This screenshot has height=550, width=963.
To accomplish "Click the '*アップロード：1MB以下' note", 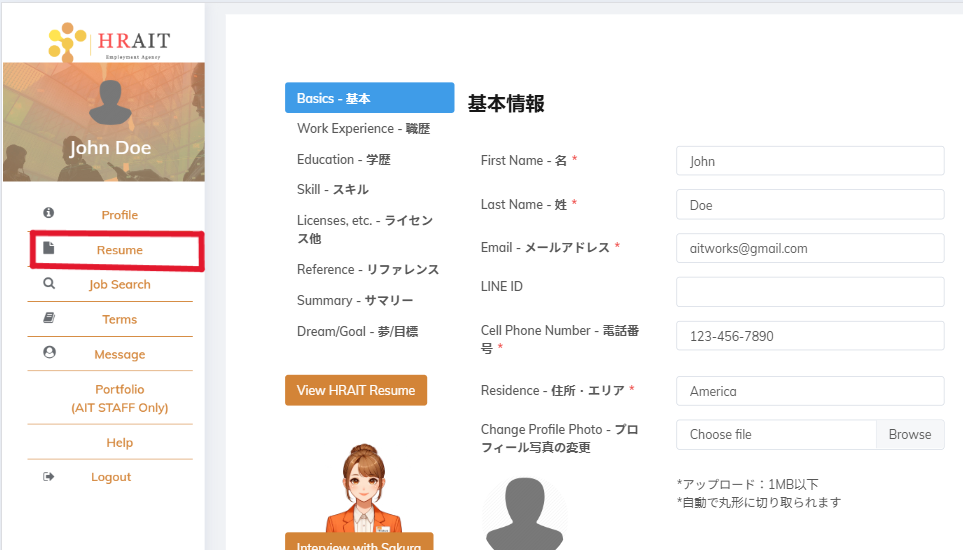I will pos(747,484).
